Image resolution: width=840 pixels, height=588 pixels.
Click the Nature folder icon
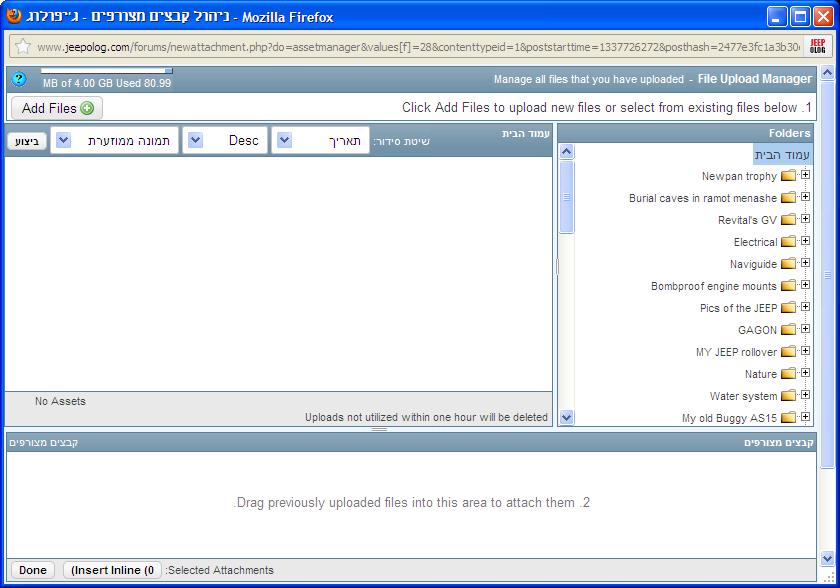[x=788, y=374]
